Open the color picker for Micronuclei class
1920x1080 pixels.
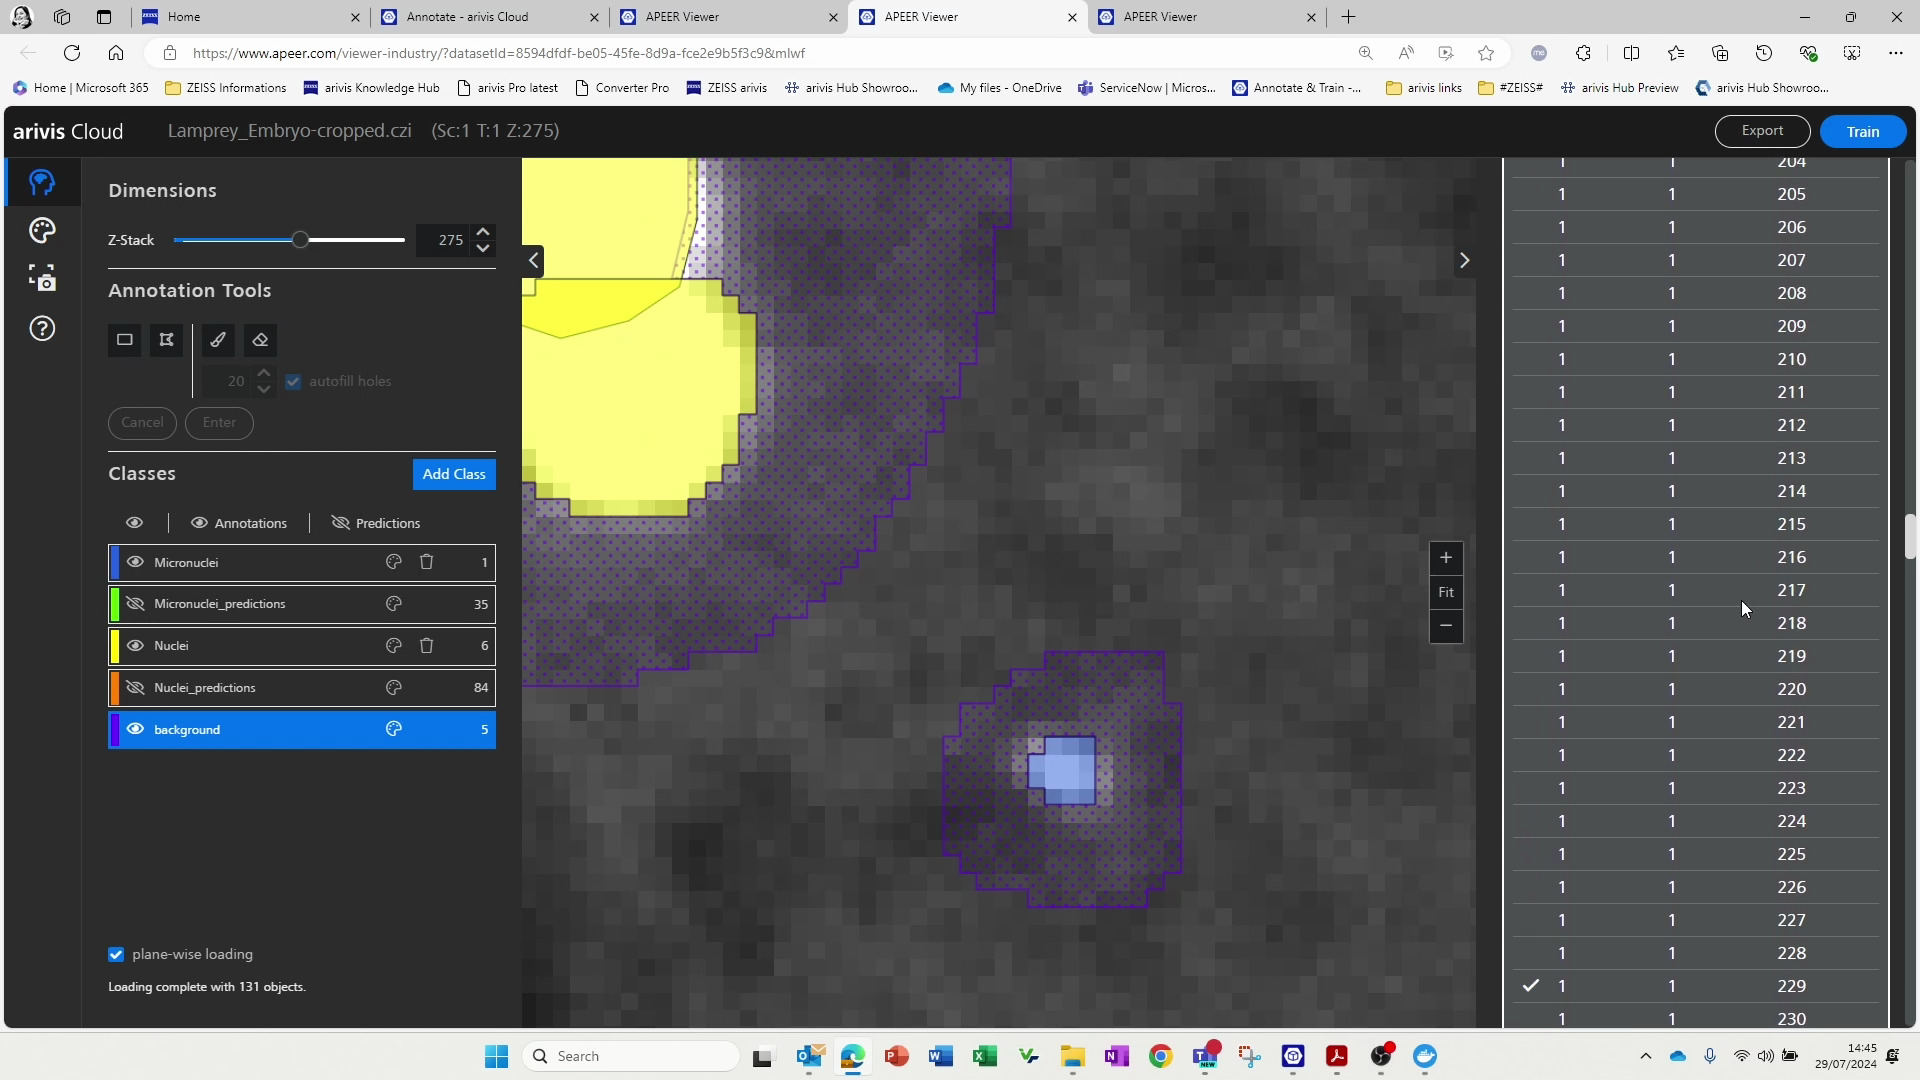pos(393,562)
